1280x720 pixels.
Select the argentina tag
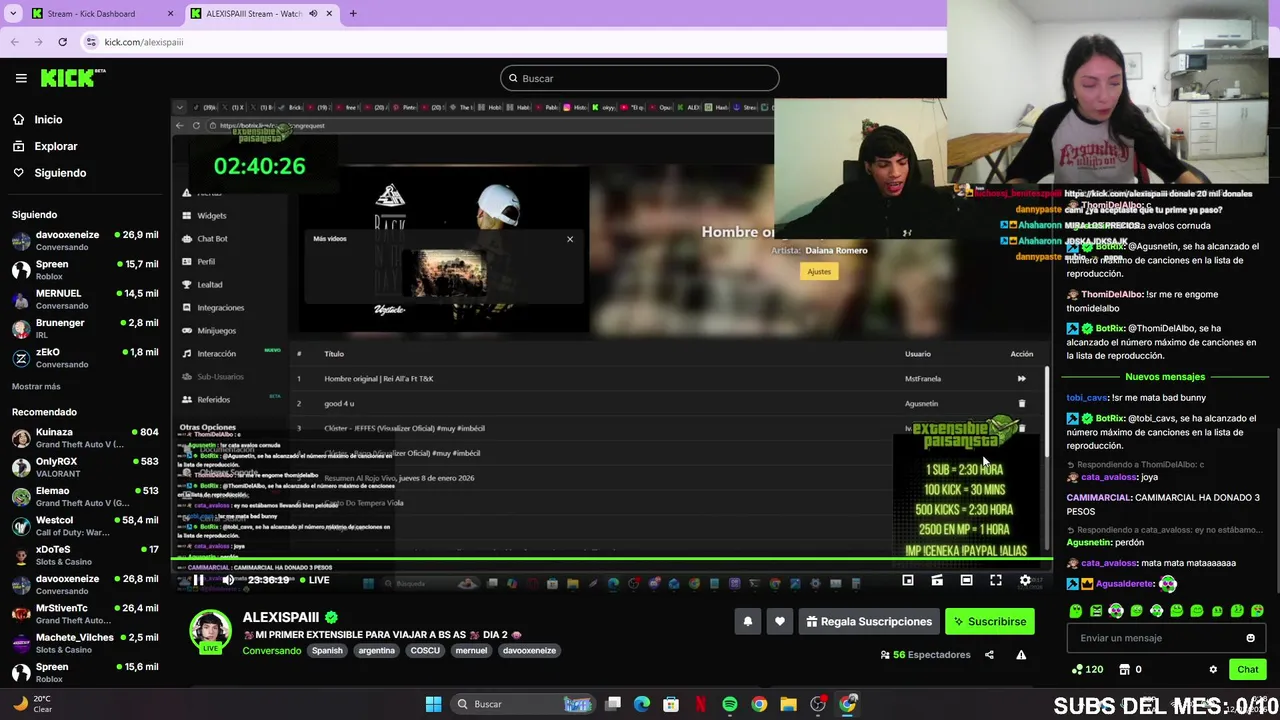coord(377,650)
